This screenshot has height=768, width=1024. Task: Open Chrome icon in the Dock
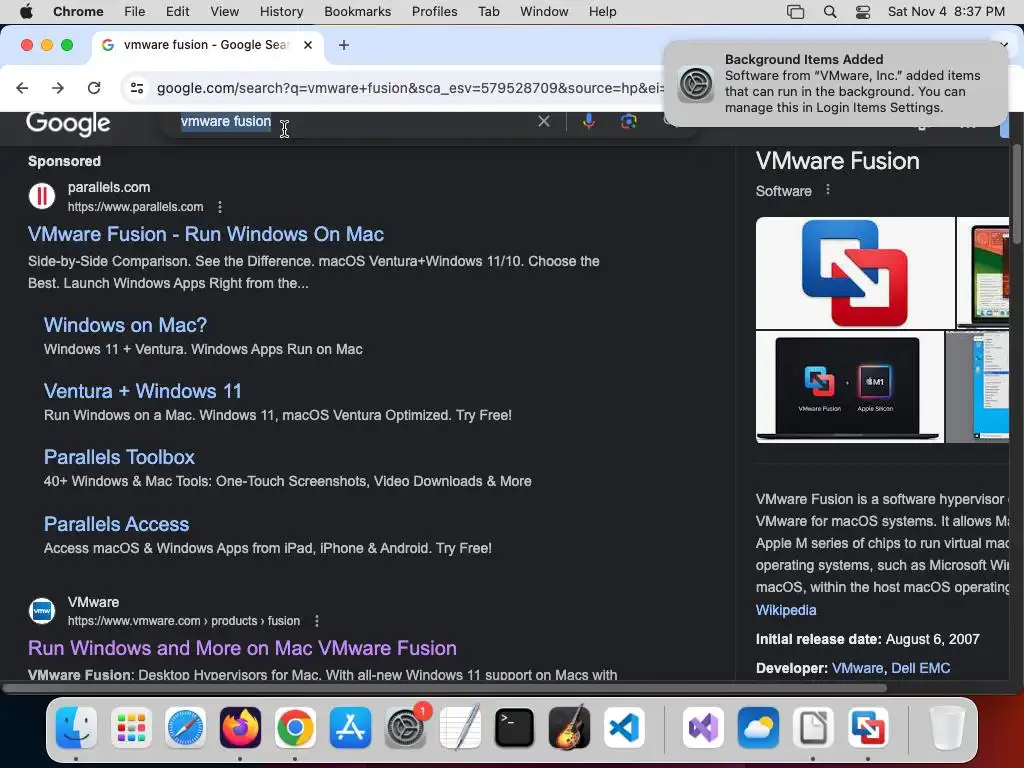click(x=295, y=727)
